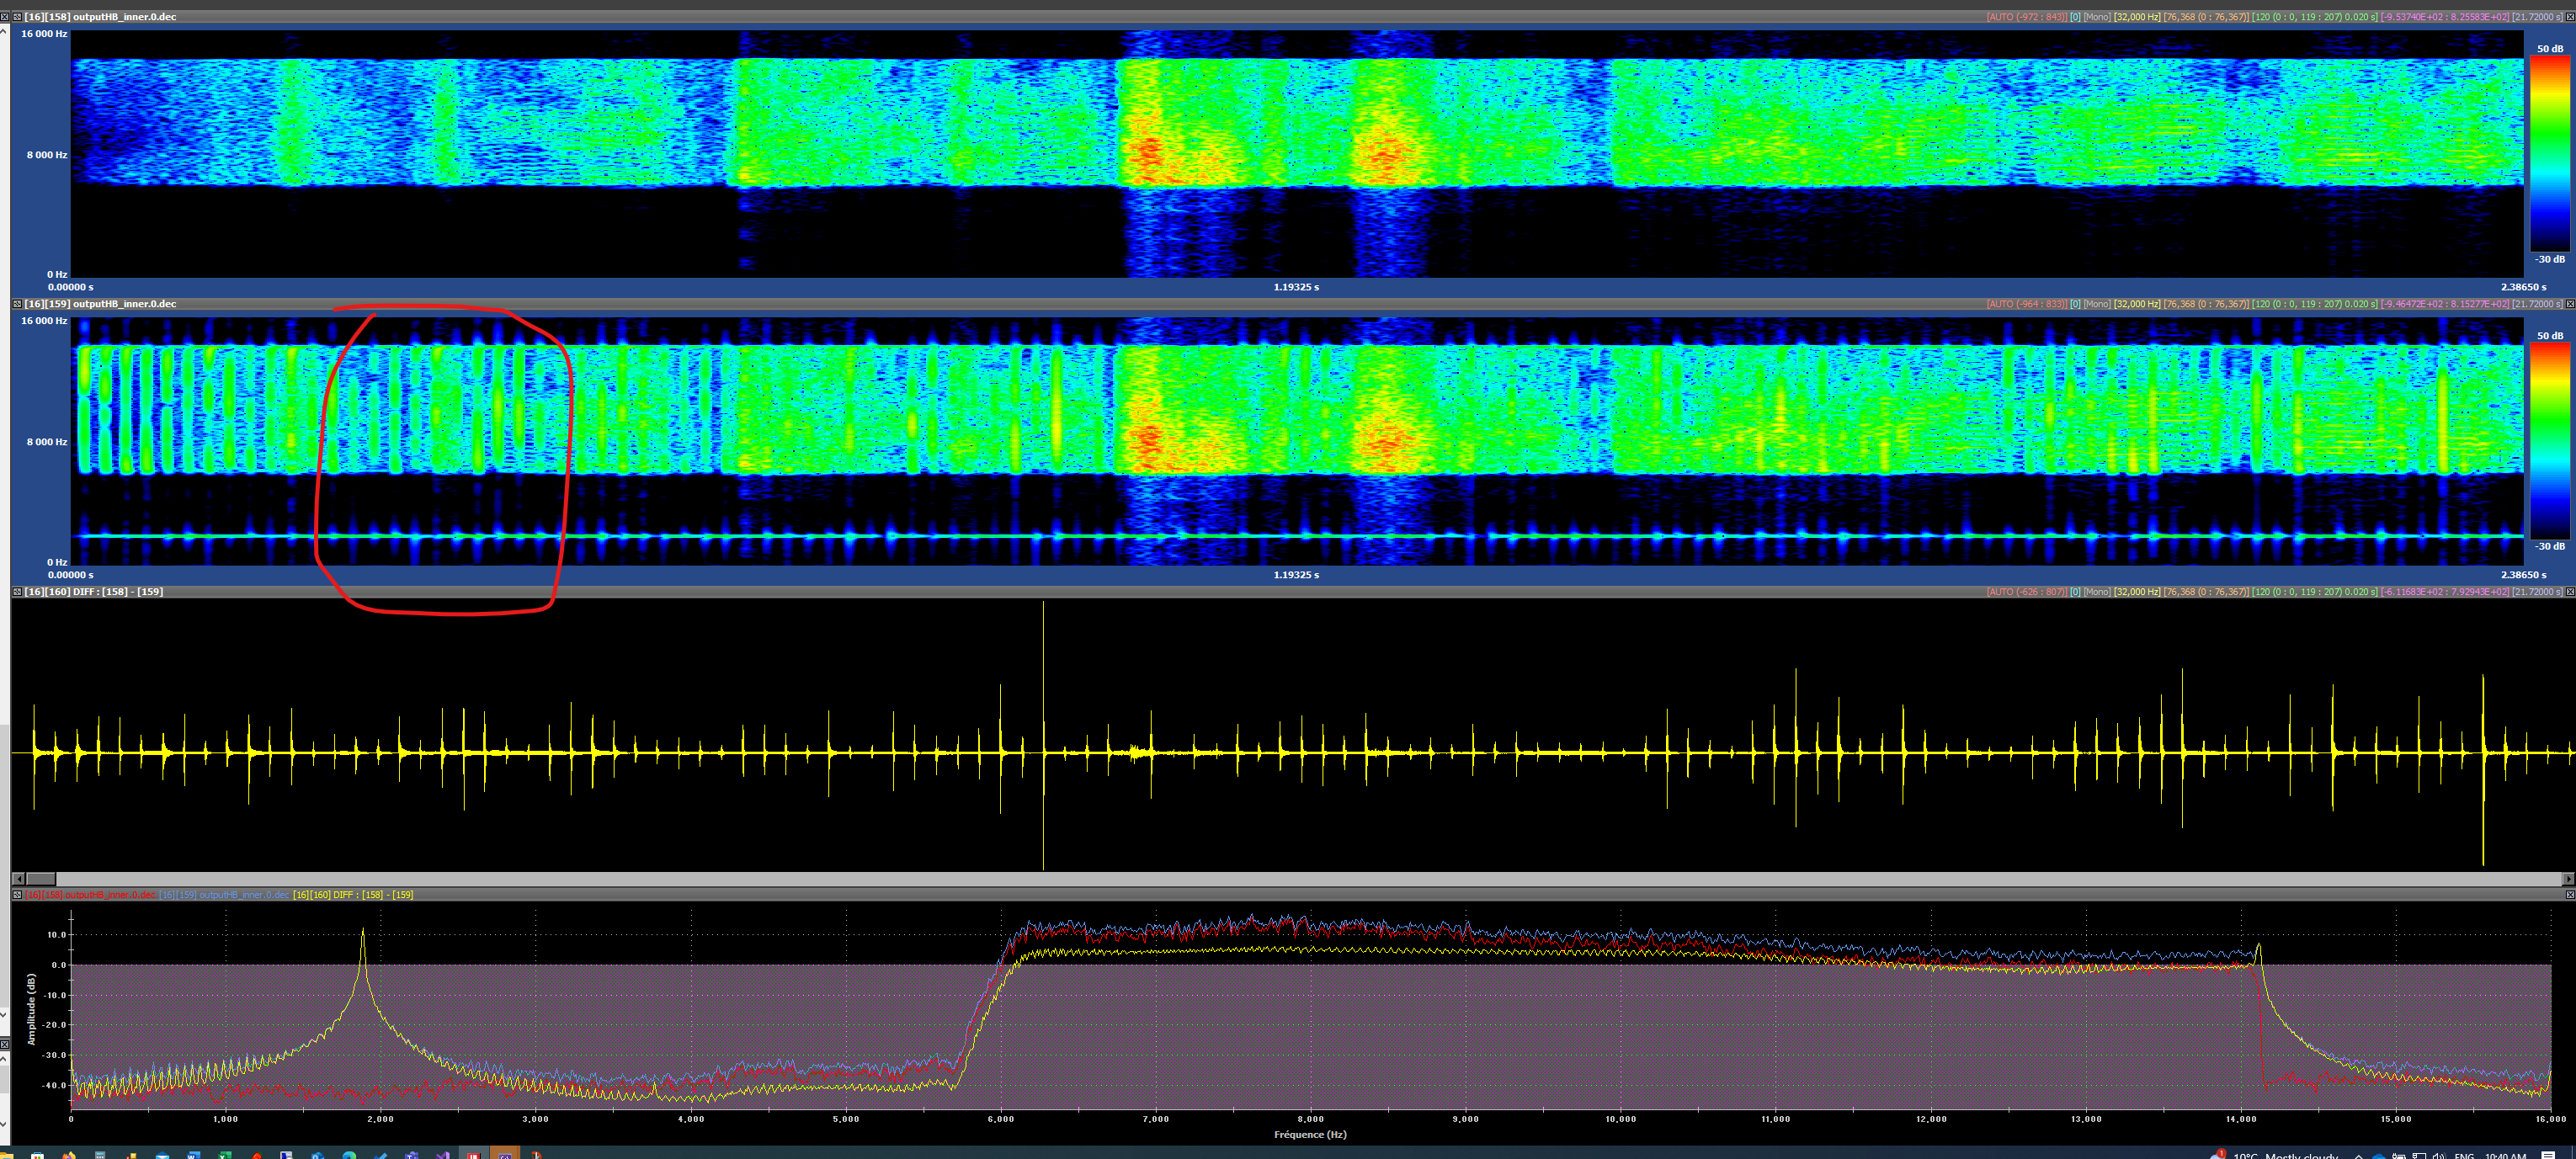Click the AUTO (-972 : 843) label in top header
Screen dimensions: 2576x1159
(2026, 17)
